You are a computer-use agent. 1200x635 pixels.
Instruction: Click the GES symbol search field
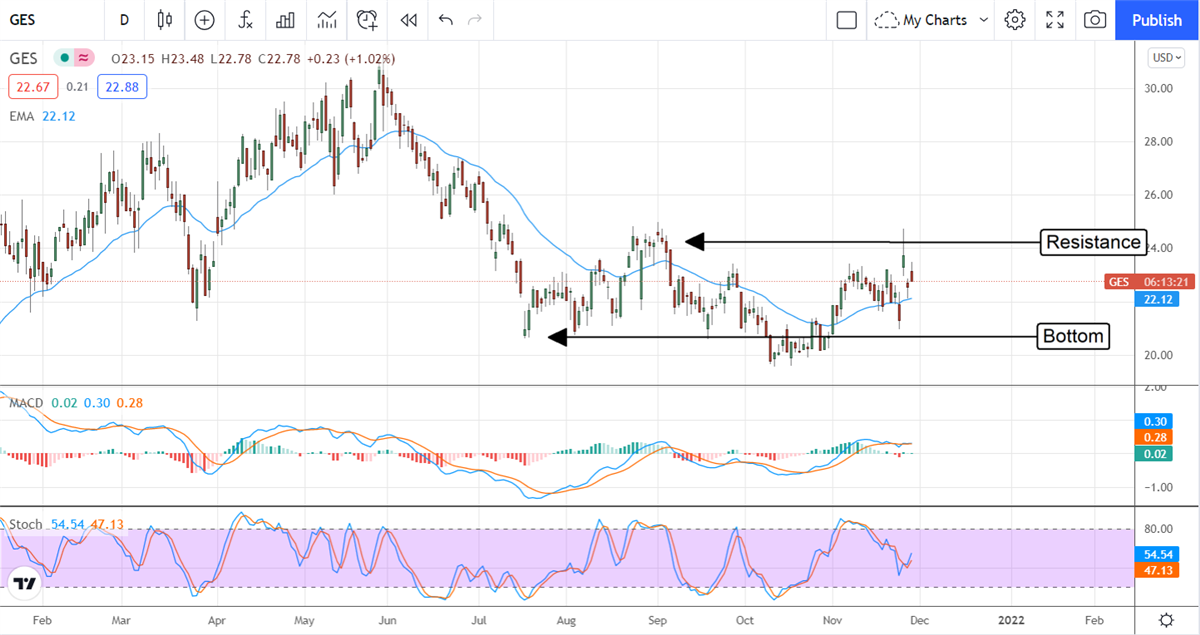(39, 20)
